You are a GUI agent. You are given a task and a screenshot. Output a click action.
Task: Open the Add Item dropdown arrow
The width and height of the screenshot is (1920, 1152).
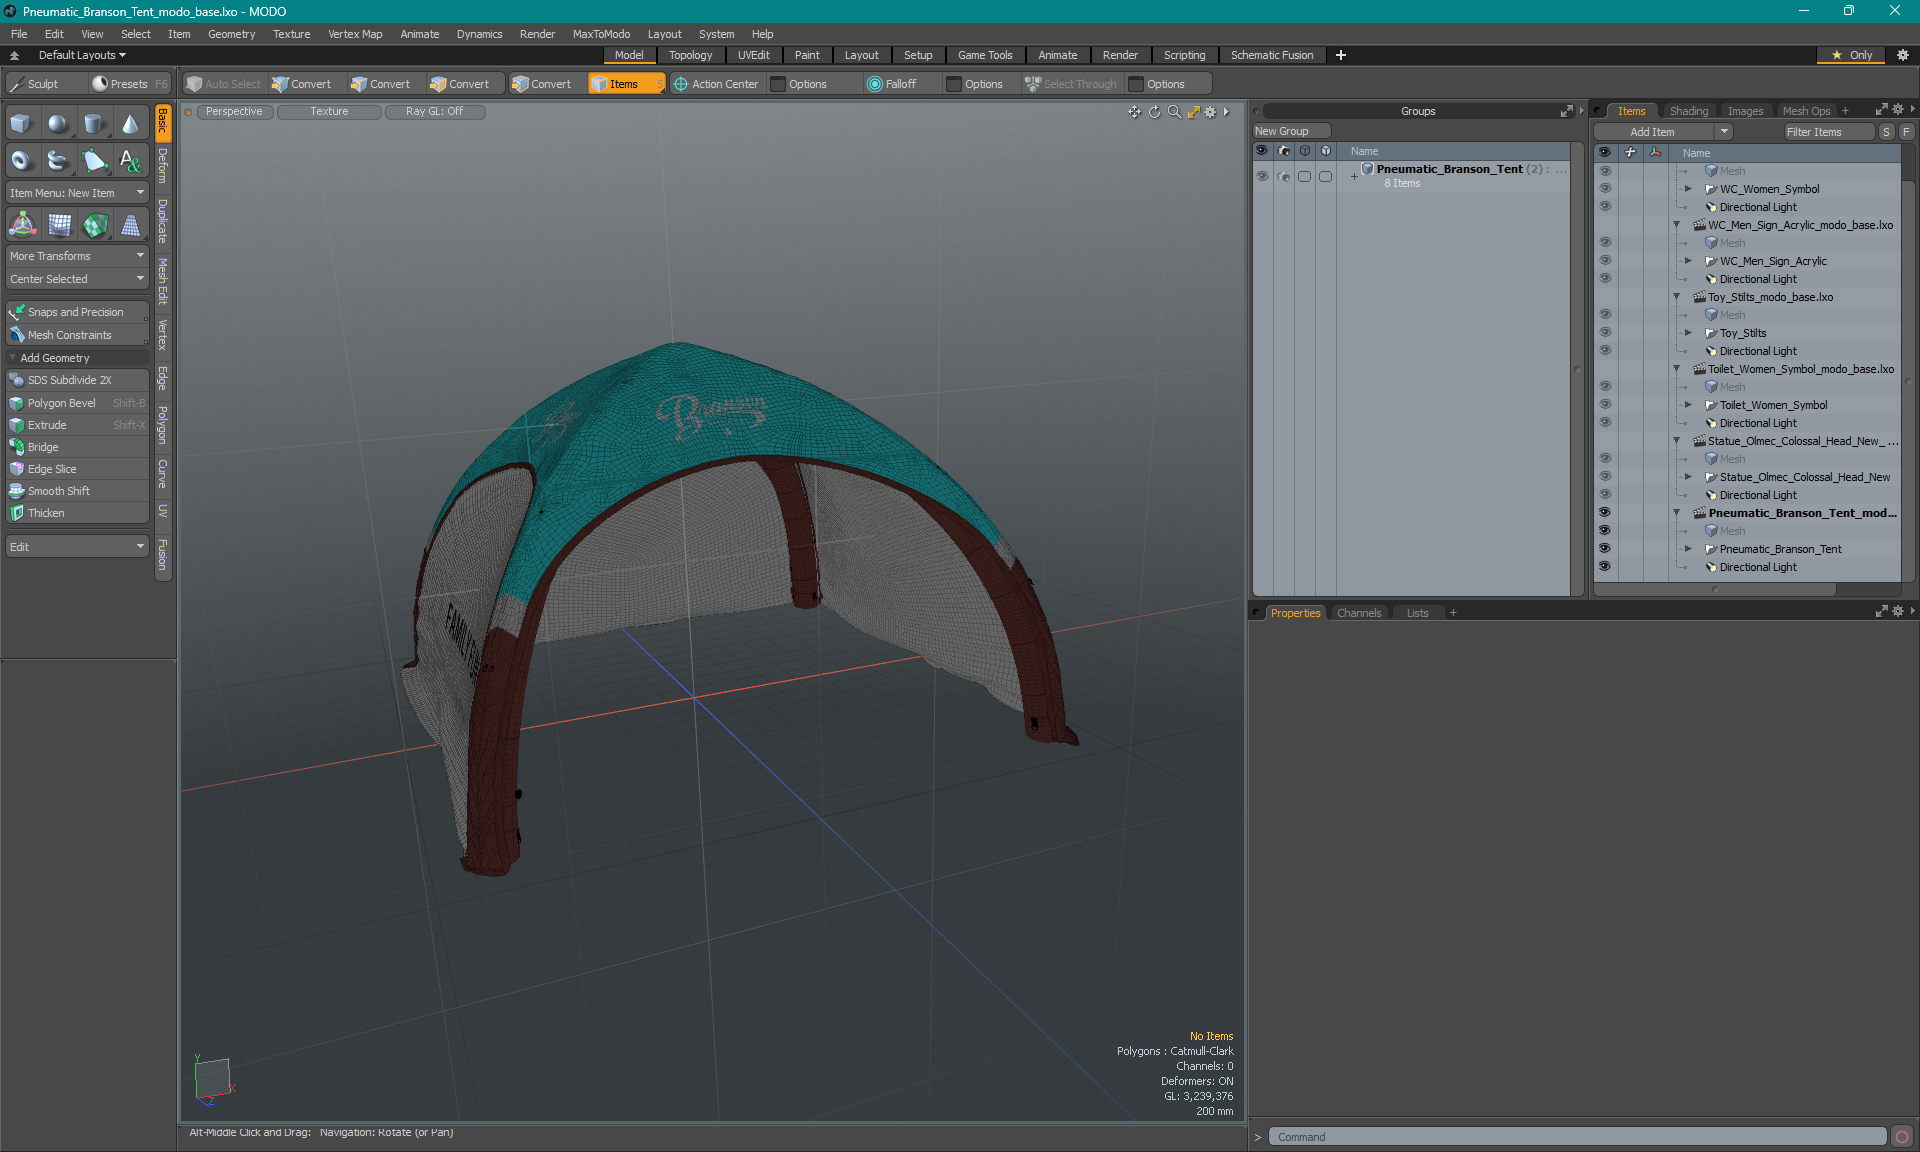1724,132
